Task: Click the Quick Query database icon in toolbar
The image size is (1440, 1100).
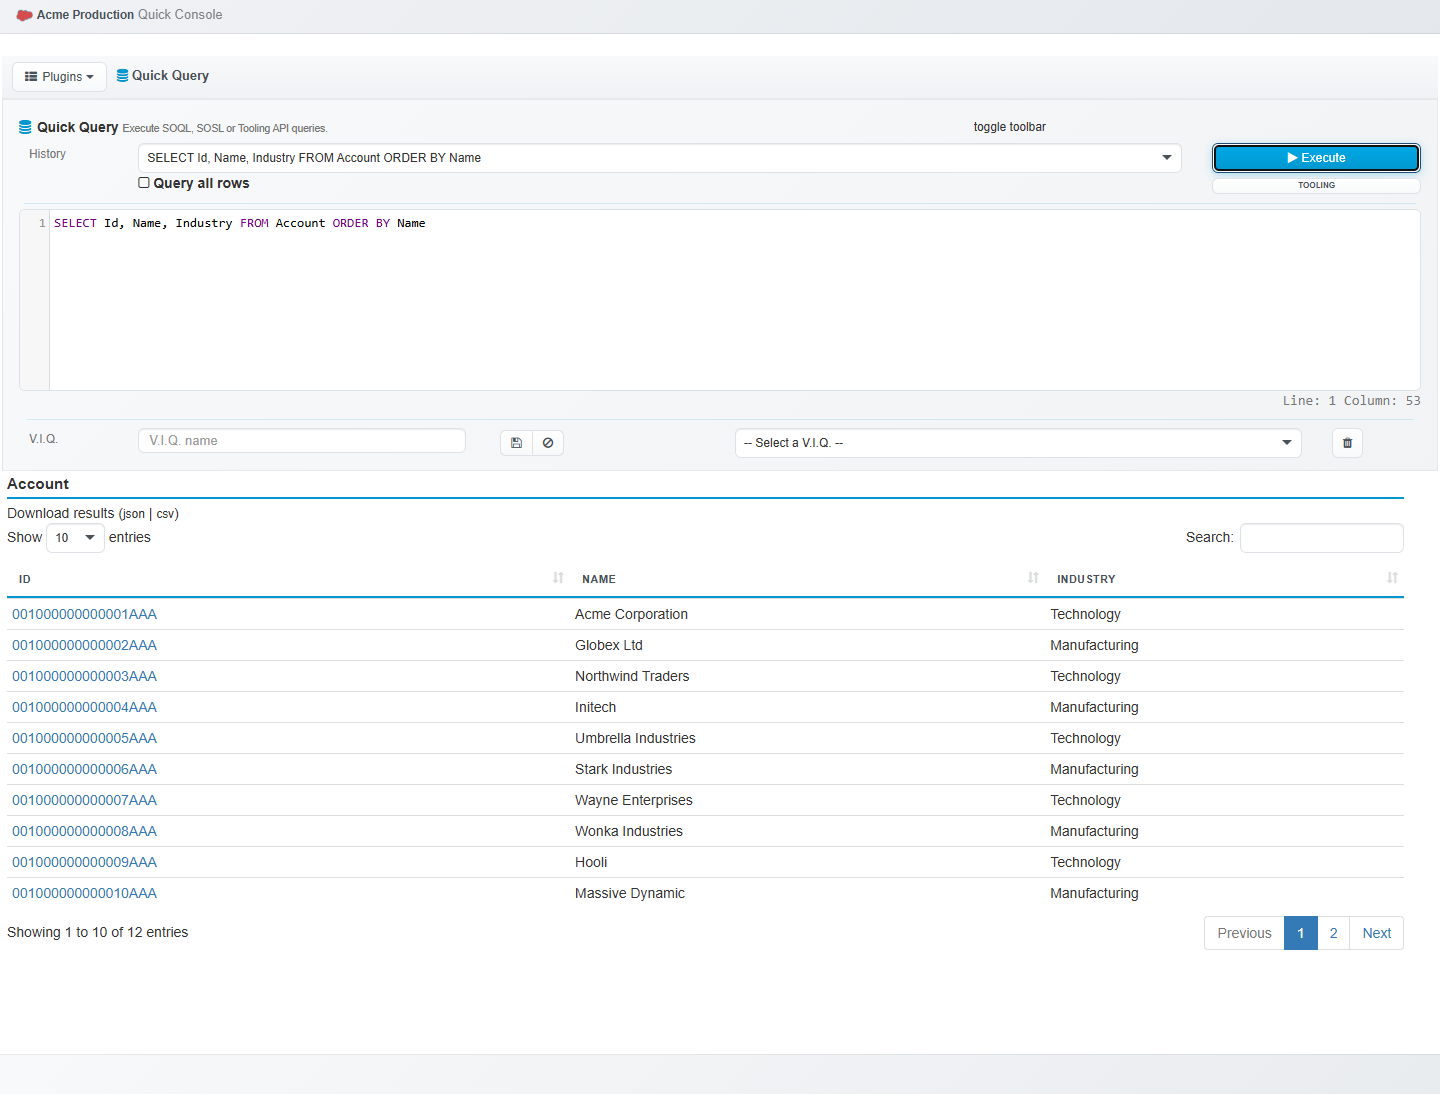Action: pyautogui.click(x=122, y=76)
